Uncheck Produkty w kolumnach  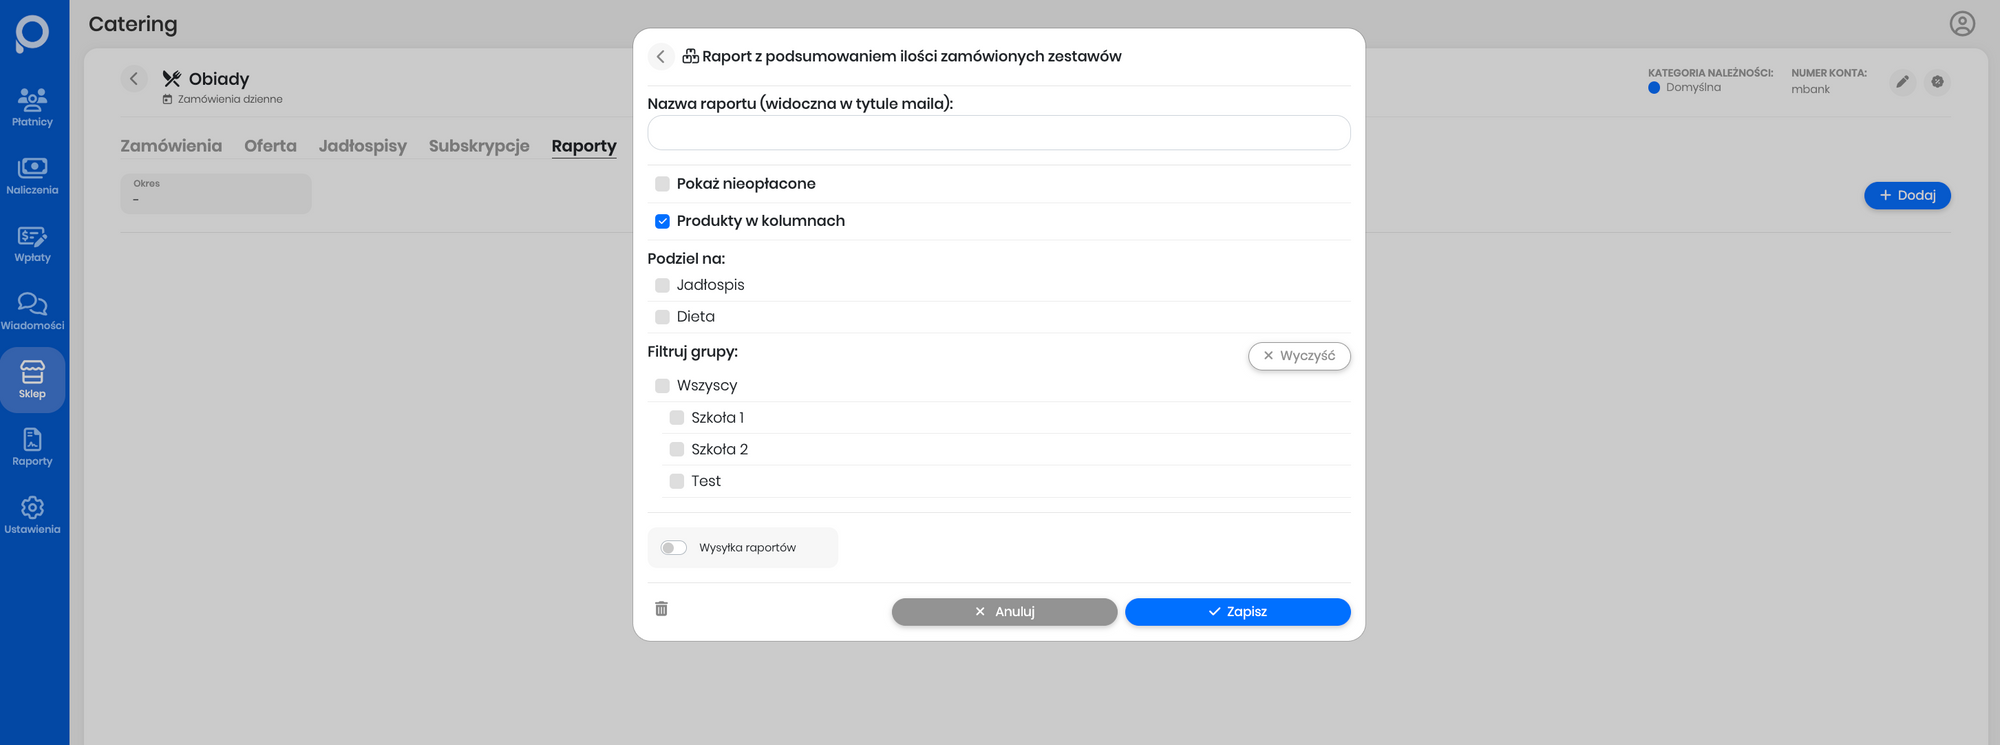coord(662,221)
